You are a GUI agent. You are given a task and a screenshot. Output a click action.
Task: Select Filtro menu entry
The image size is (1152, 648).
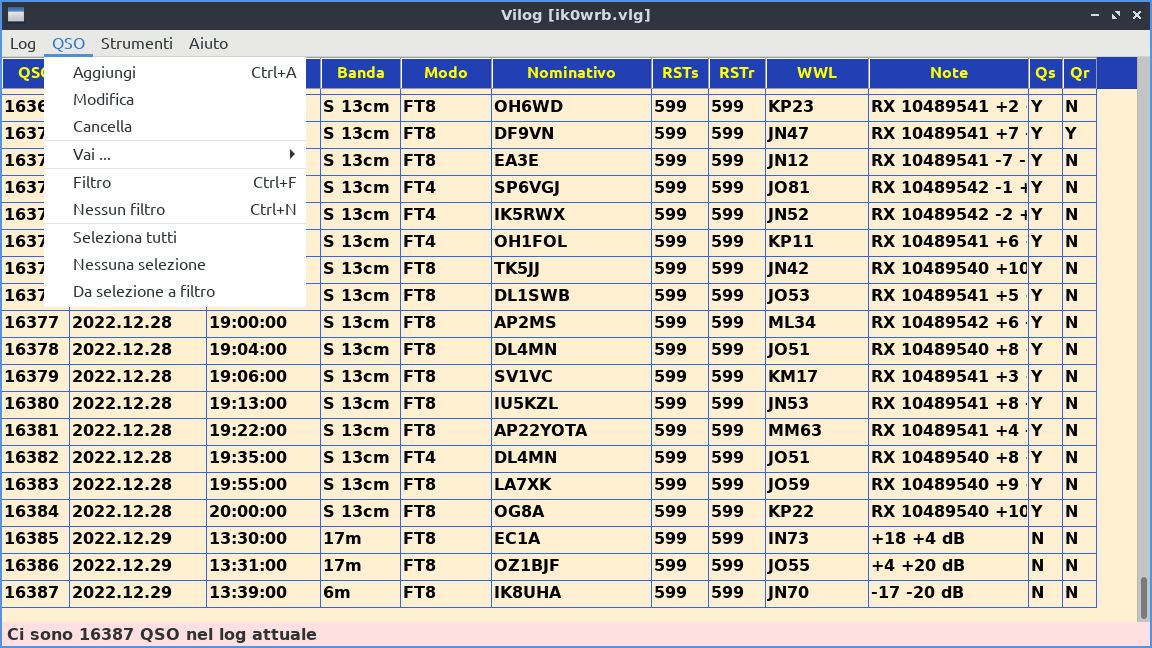175,182
